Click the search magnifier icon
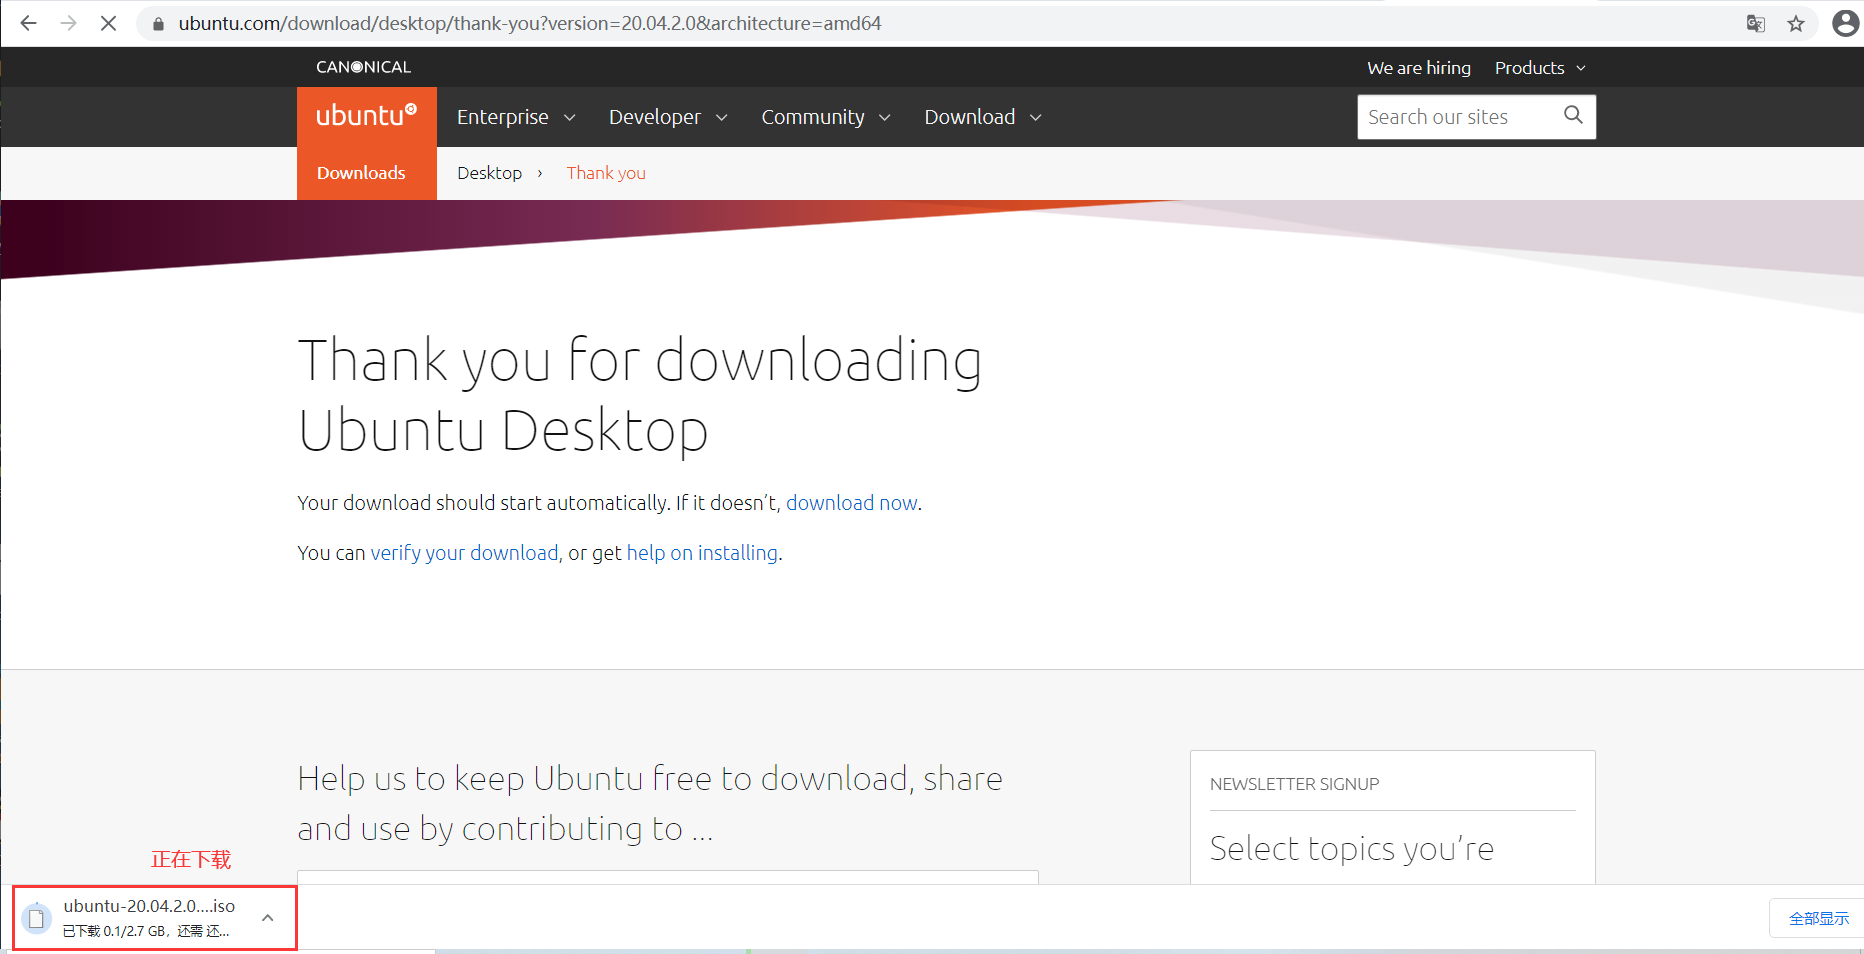Image resolution: width=1864 pixels, height=954 pixels. coord(1573,115)
